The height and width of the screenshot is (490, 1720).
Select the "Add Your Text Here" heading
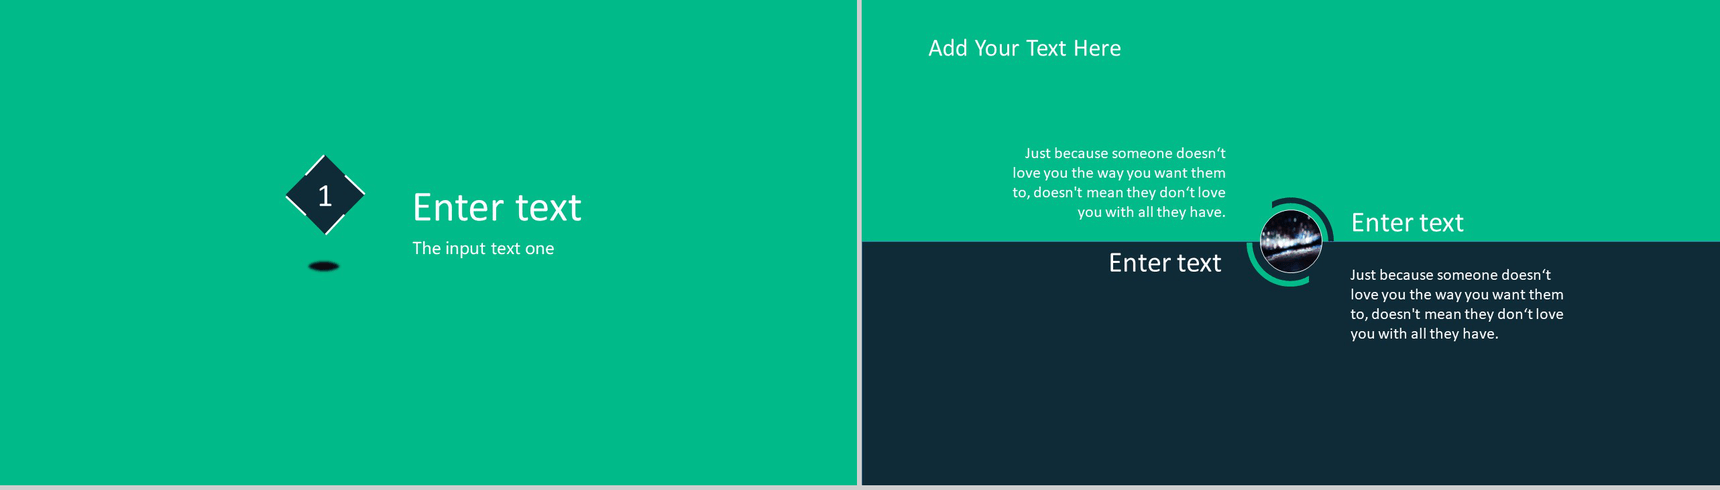(1024, 48)
